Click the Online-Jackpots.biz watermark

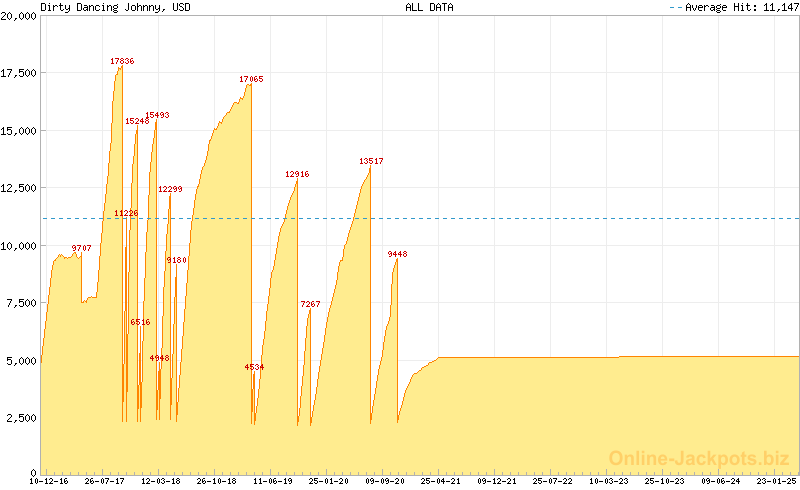click(693, 458)
